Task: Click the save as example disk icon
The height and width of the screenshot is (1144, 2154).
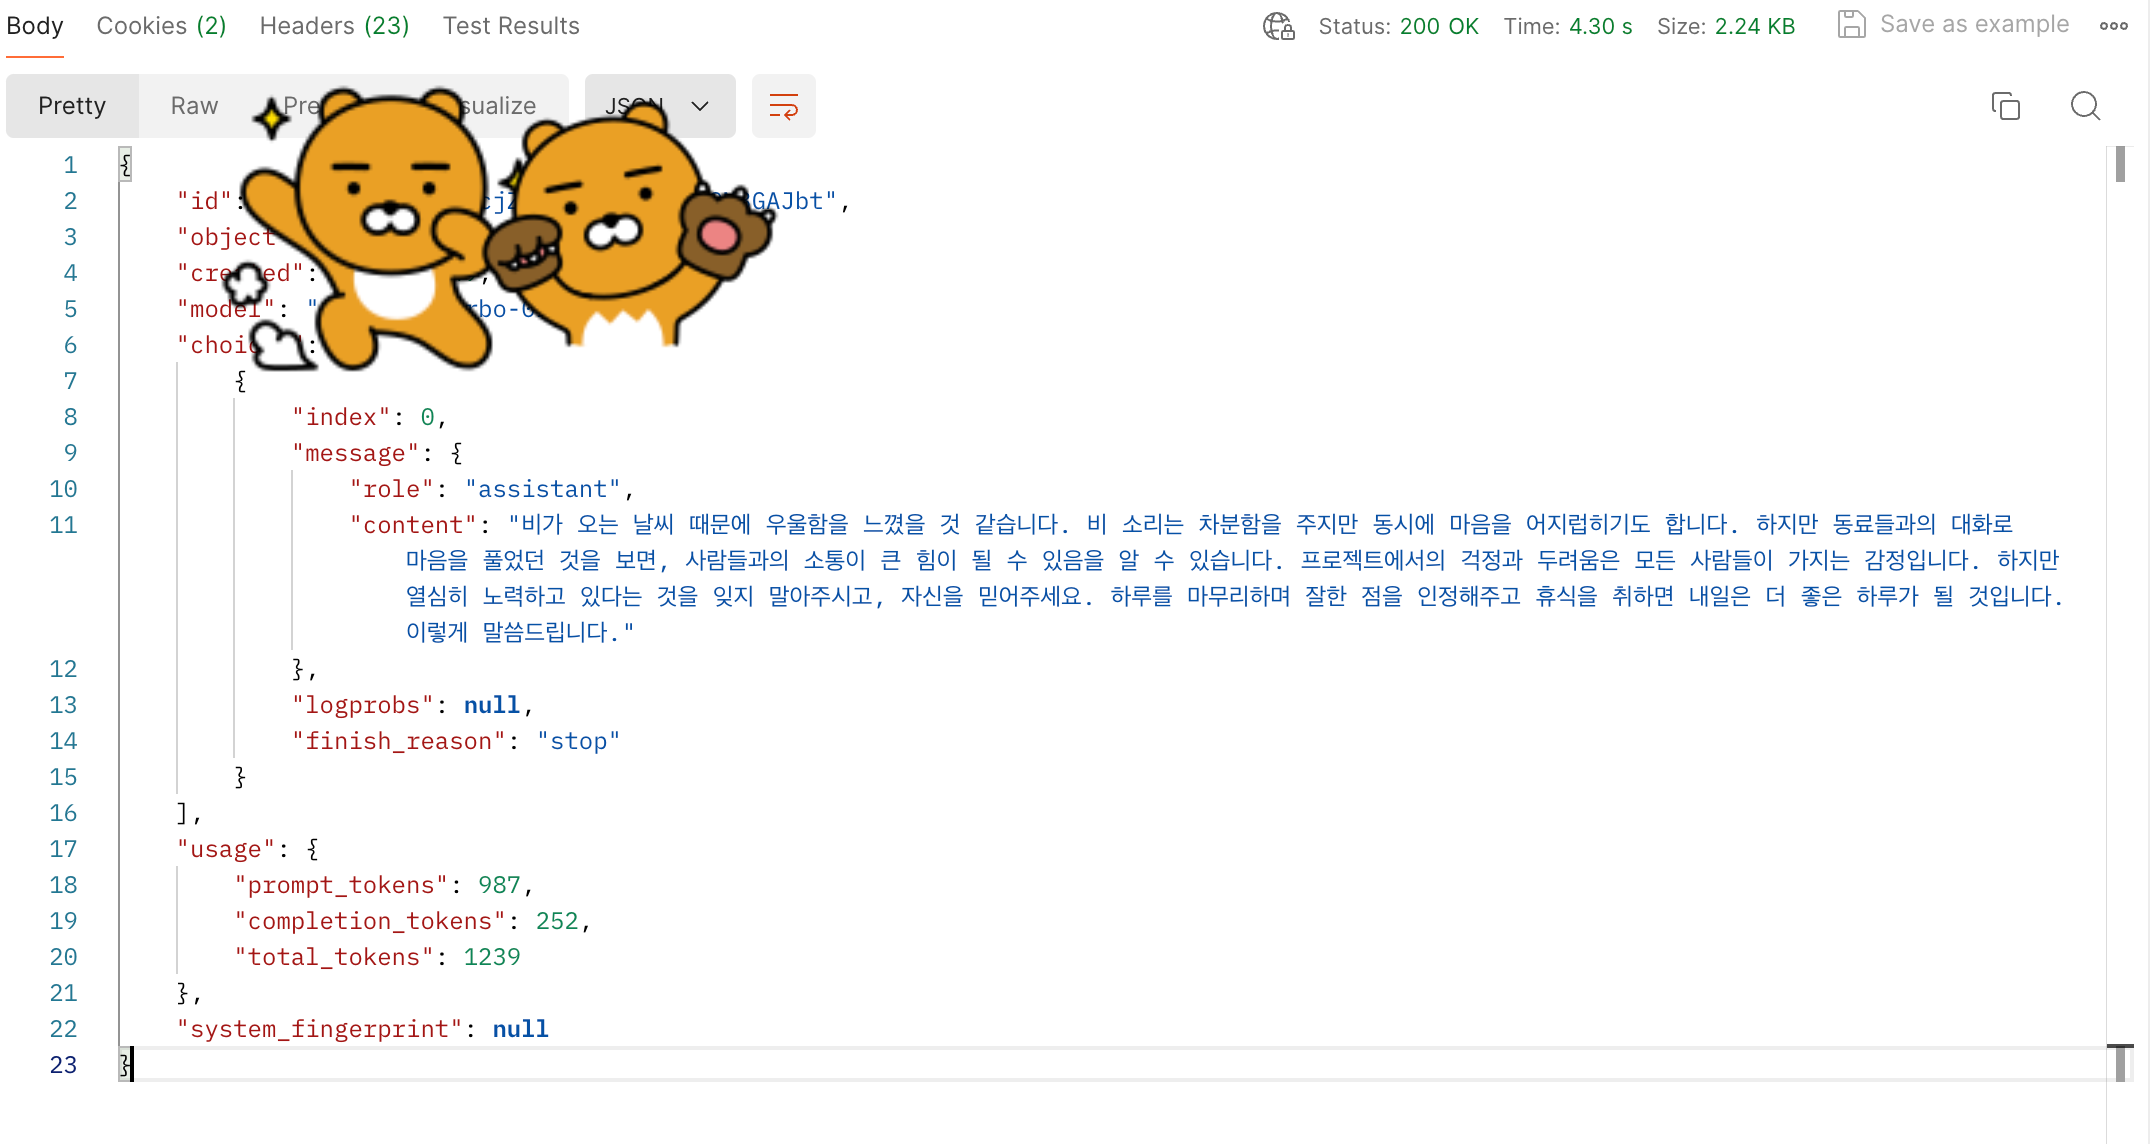Action: [x=1851, y=25]
